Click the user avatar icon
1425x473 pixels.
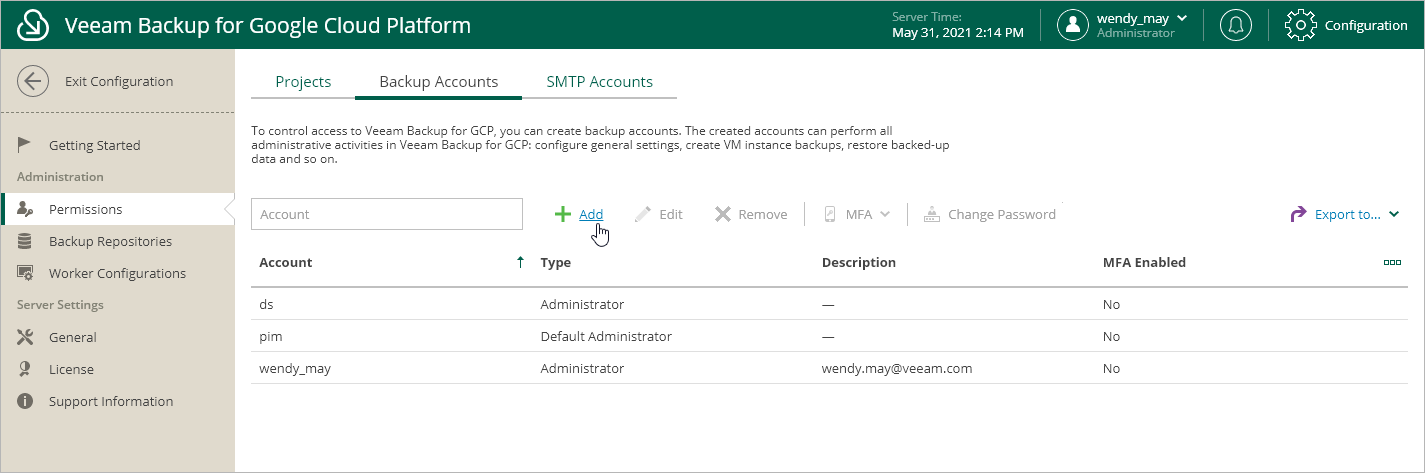1073,25
